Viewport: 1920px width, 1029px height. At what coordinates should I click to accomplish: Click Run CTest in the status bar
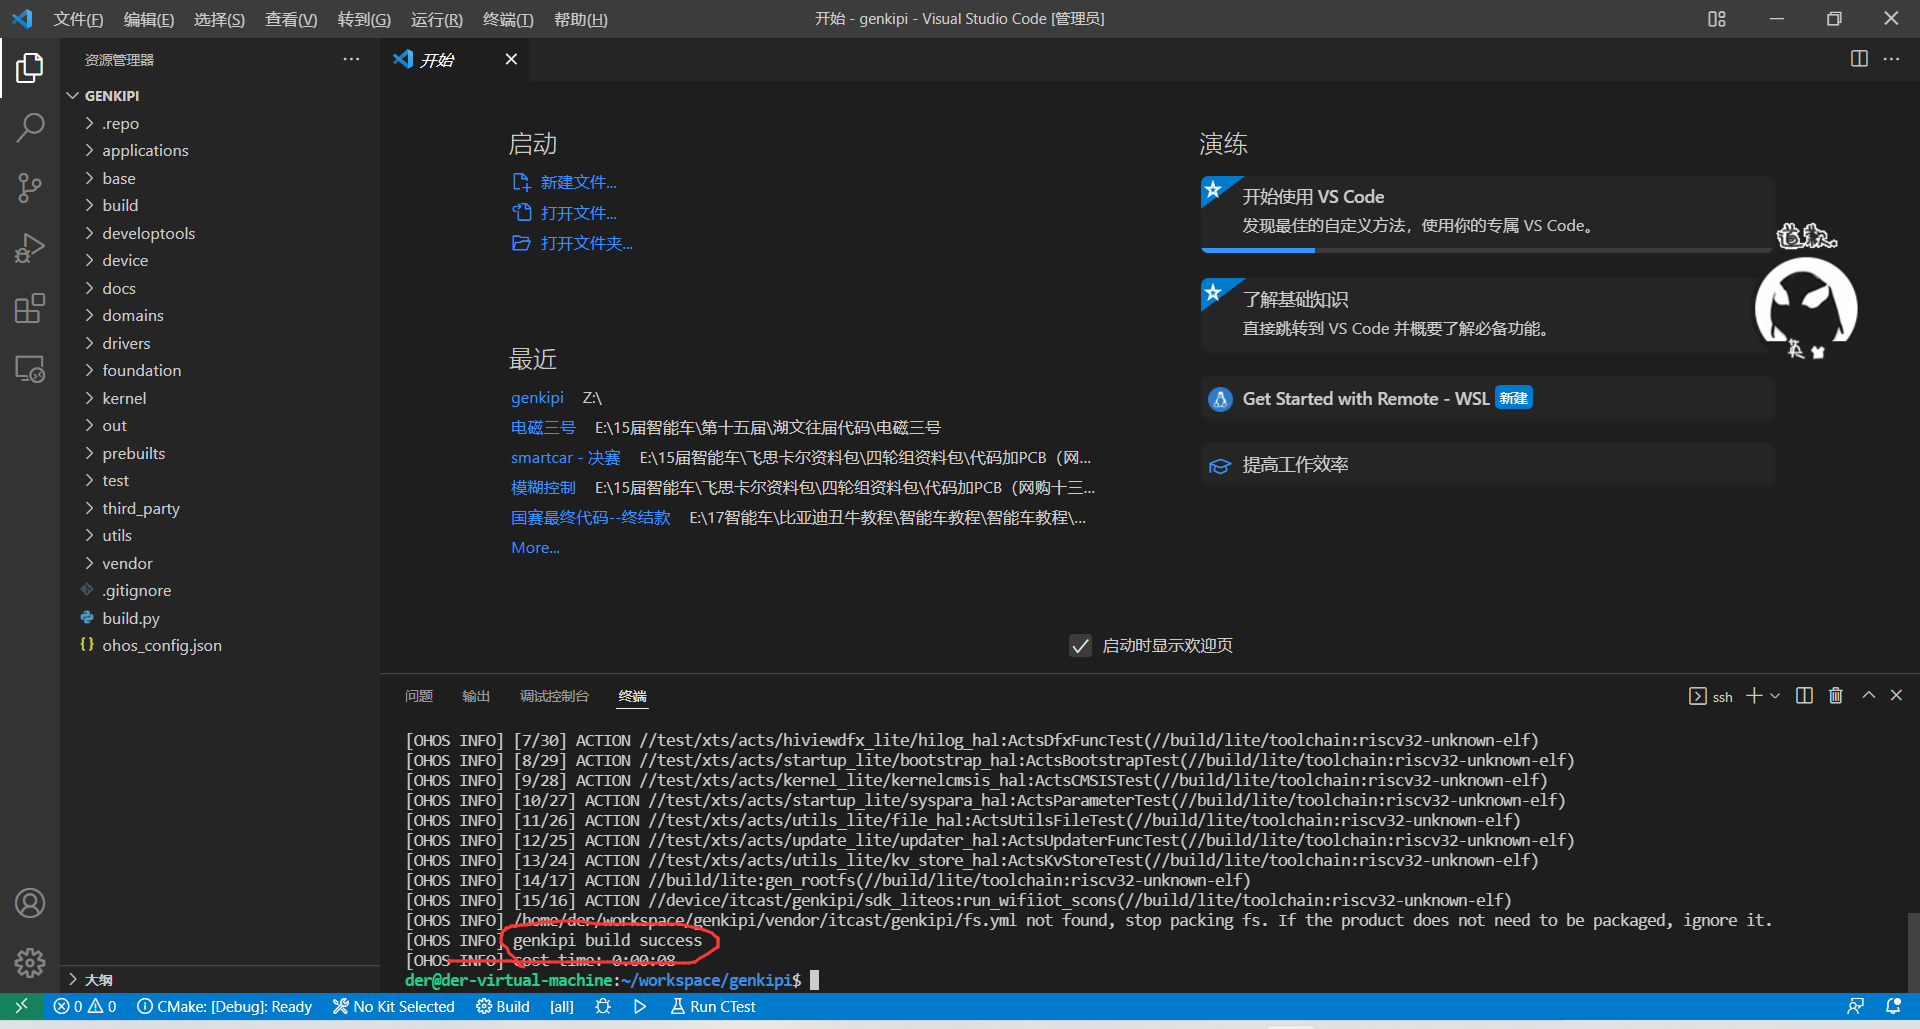[x=712, y=1007]
